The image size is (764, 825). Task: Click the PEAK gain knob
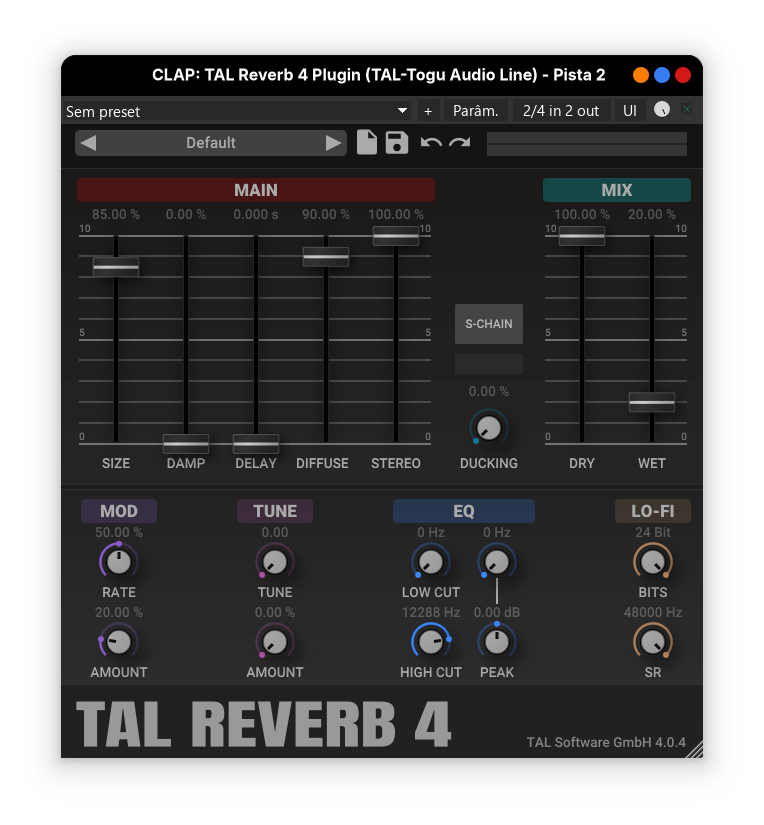[497, 642]
